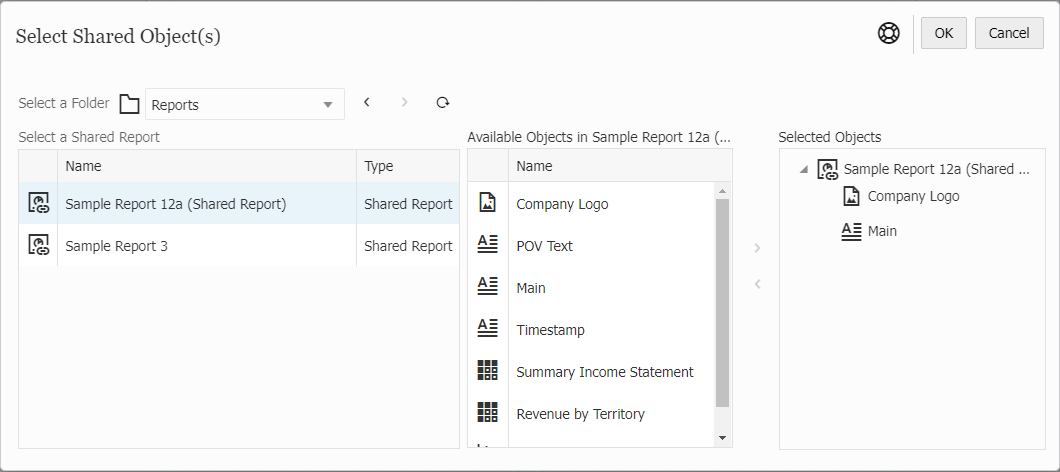
Task: Click the POV Text object icon
Action: [488, 245]
